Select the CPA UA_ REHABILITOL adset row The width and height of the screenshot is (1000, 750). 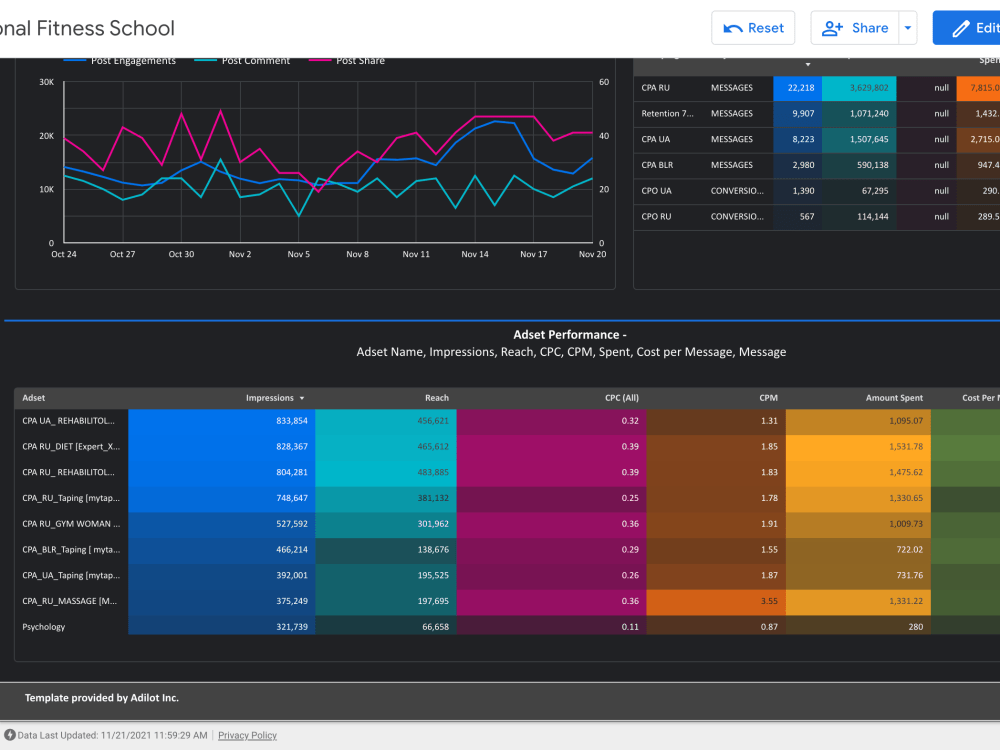[507, 421]
